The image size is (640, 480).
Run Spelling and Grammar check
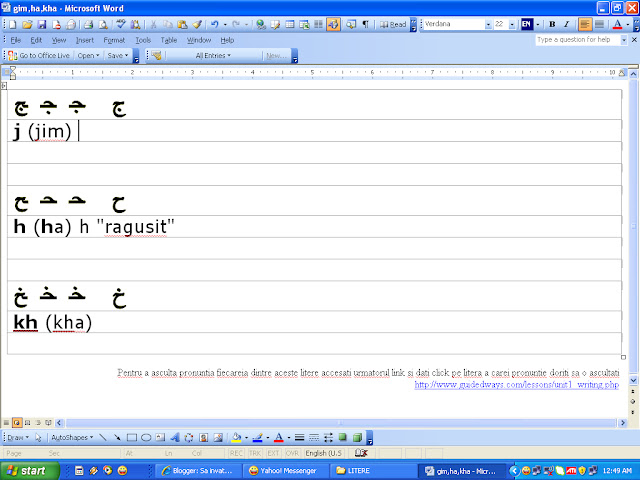click(120, 24)
